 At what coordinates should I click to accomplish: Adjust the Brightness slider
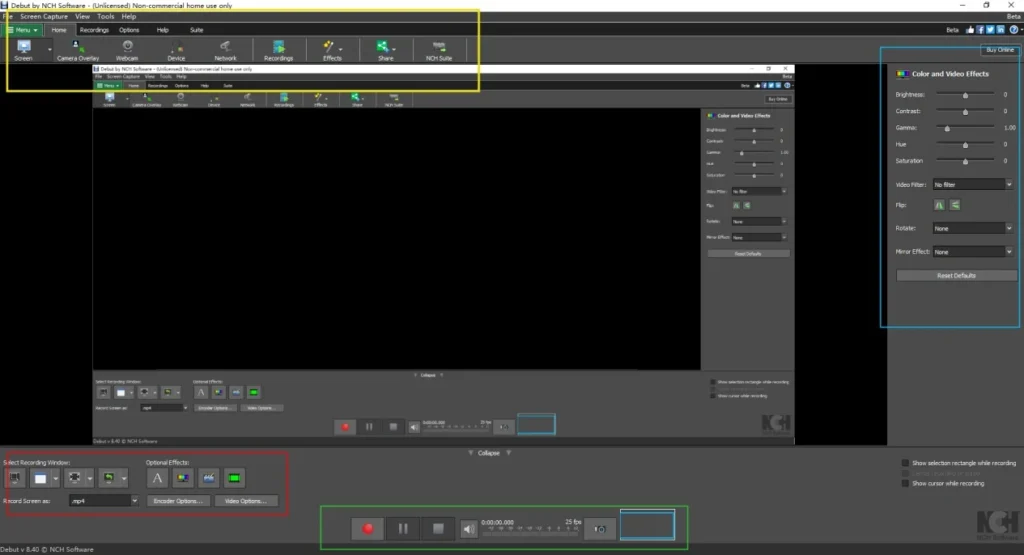(965, 95)
